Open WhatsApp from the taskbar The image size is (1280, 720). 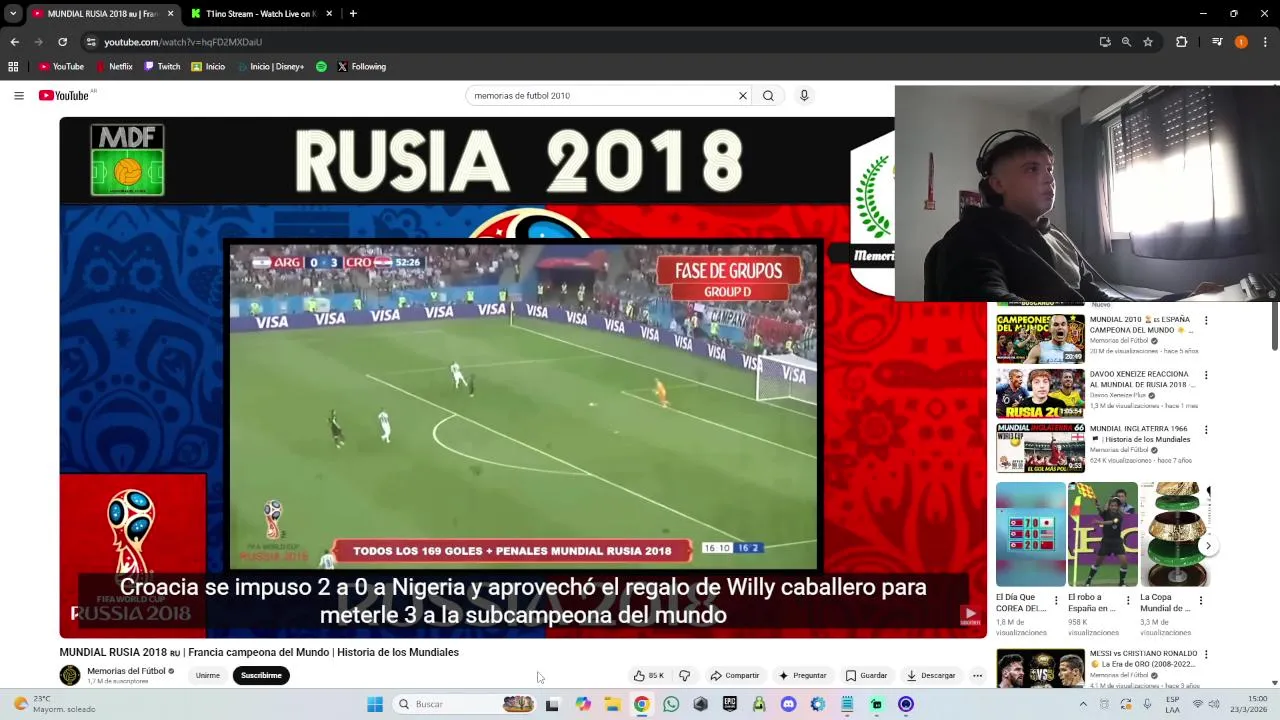tap(671, 704)
